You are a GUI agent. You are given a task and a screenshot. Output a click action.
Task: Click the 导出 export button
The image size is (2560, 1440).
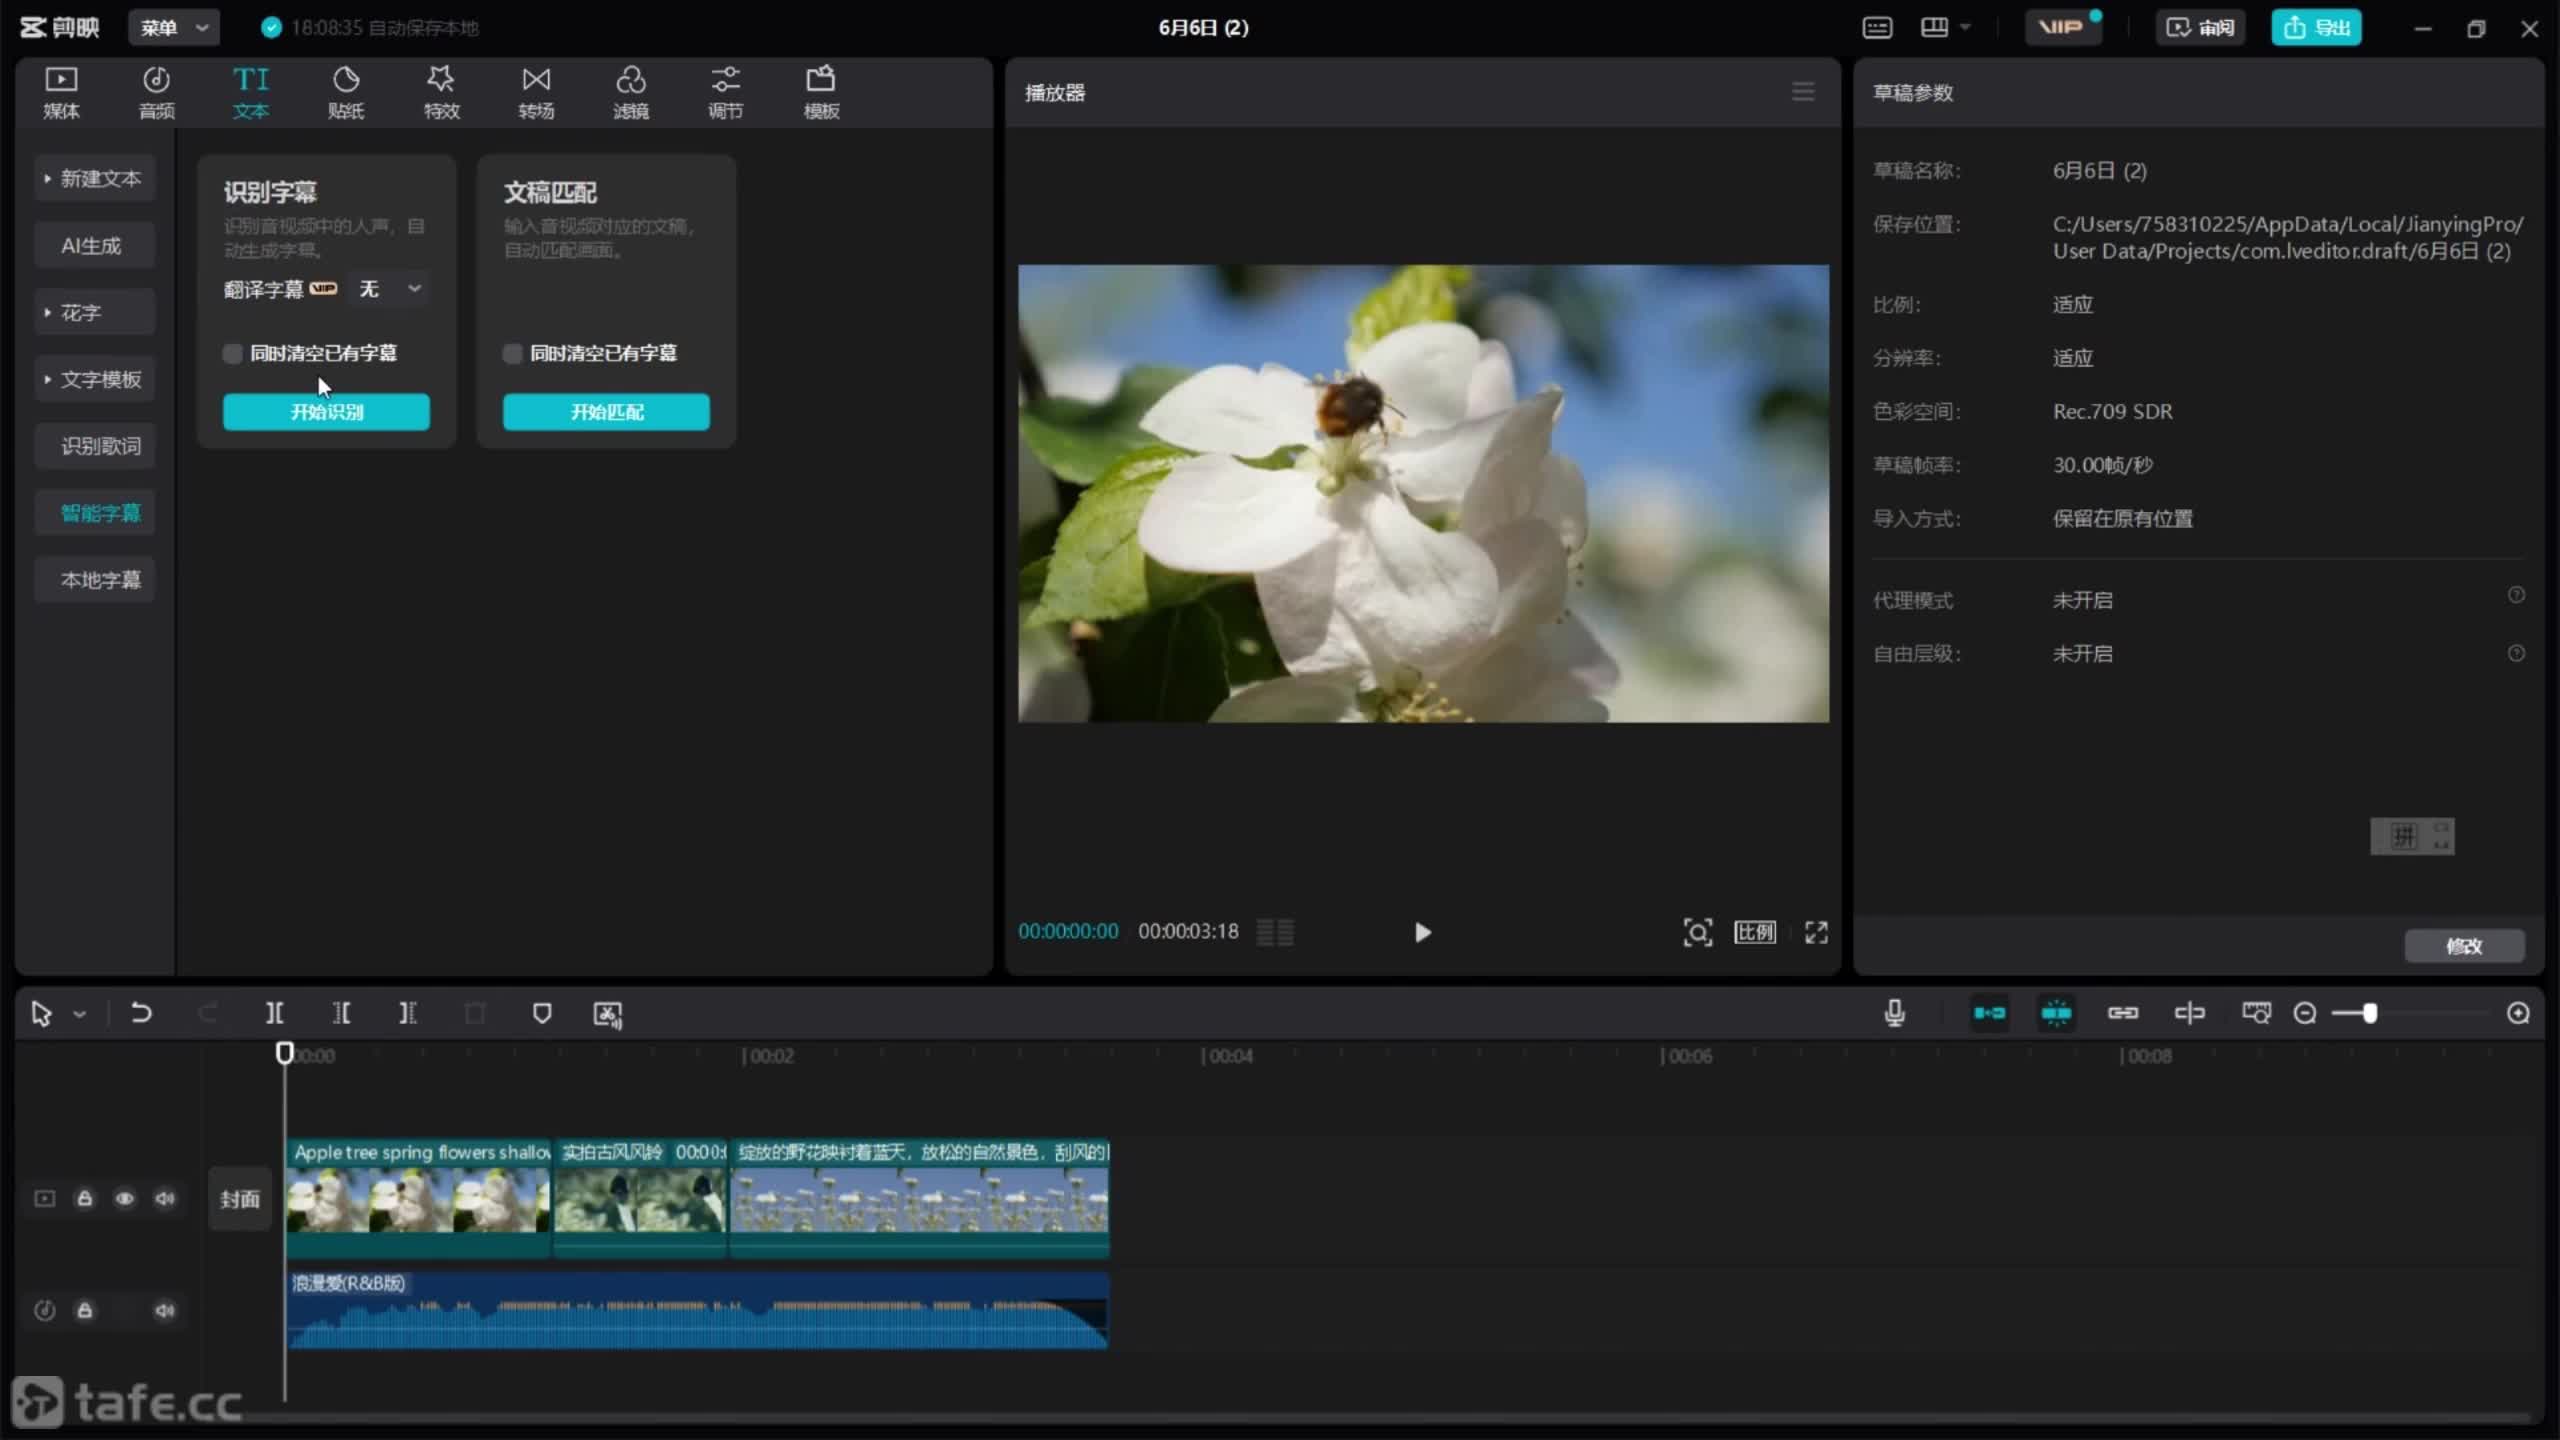coord(2316,27)
